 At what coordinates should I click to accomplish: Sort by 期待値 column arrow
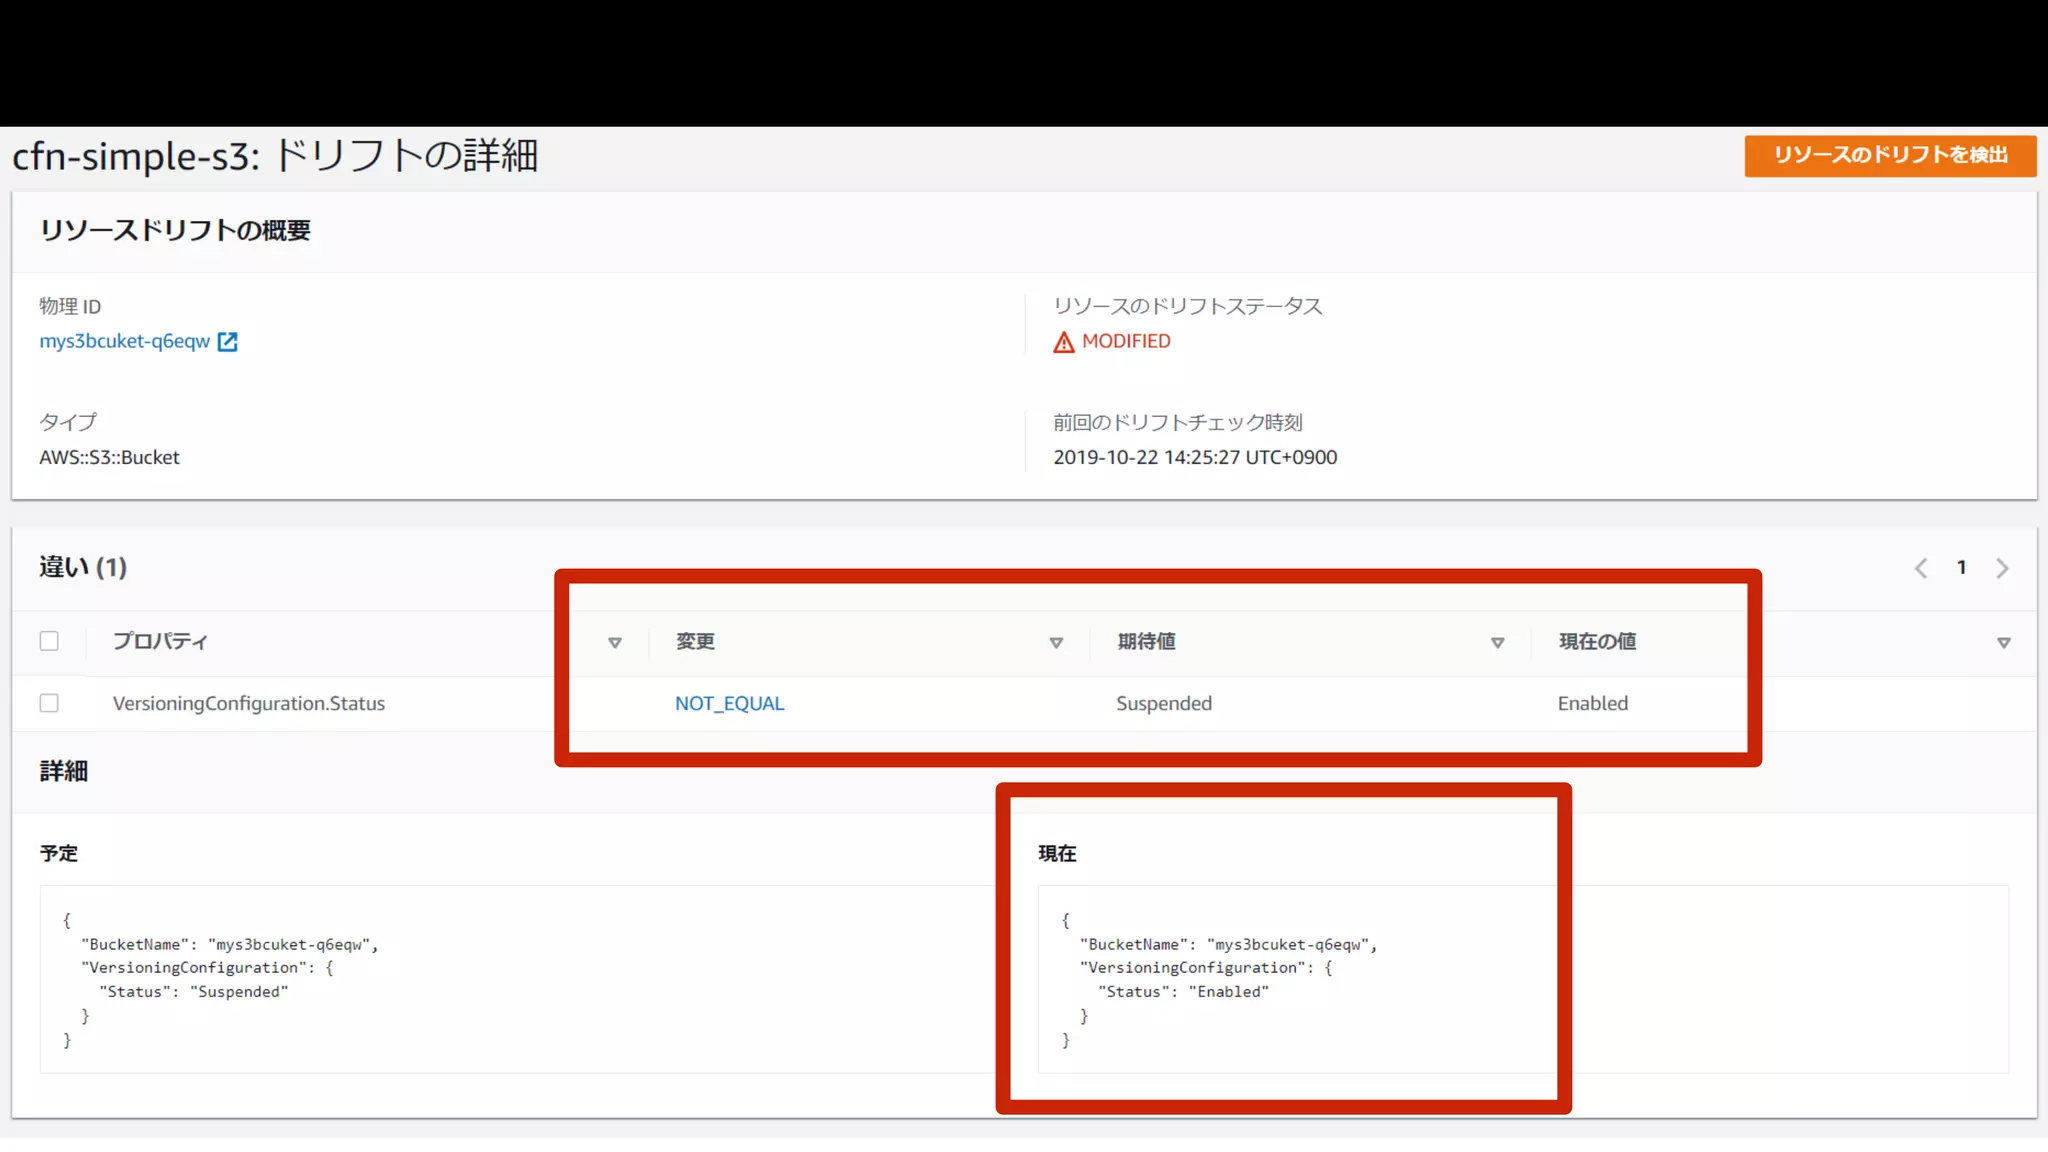click(1497, 642)
